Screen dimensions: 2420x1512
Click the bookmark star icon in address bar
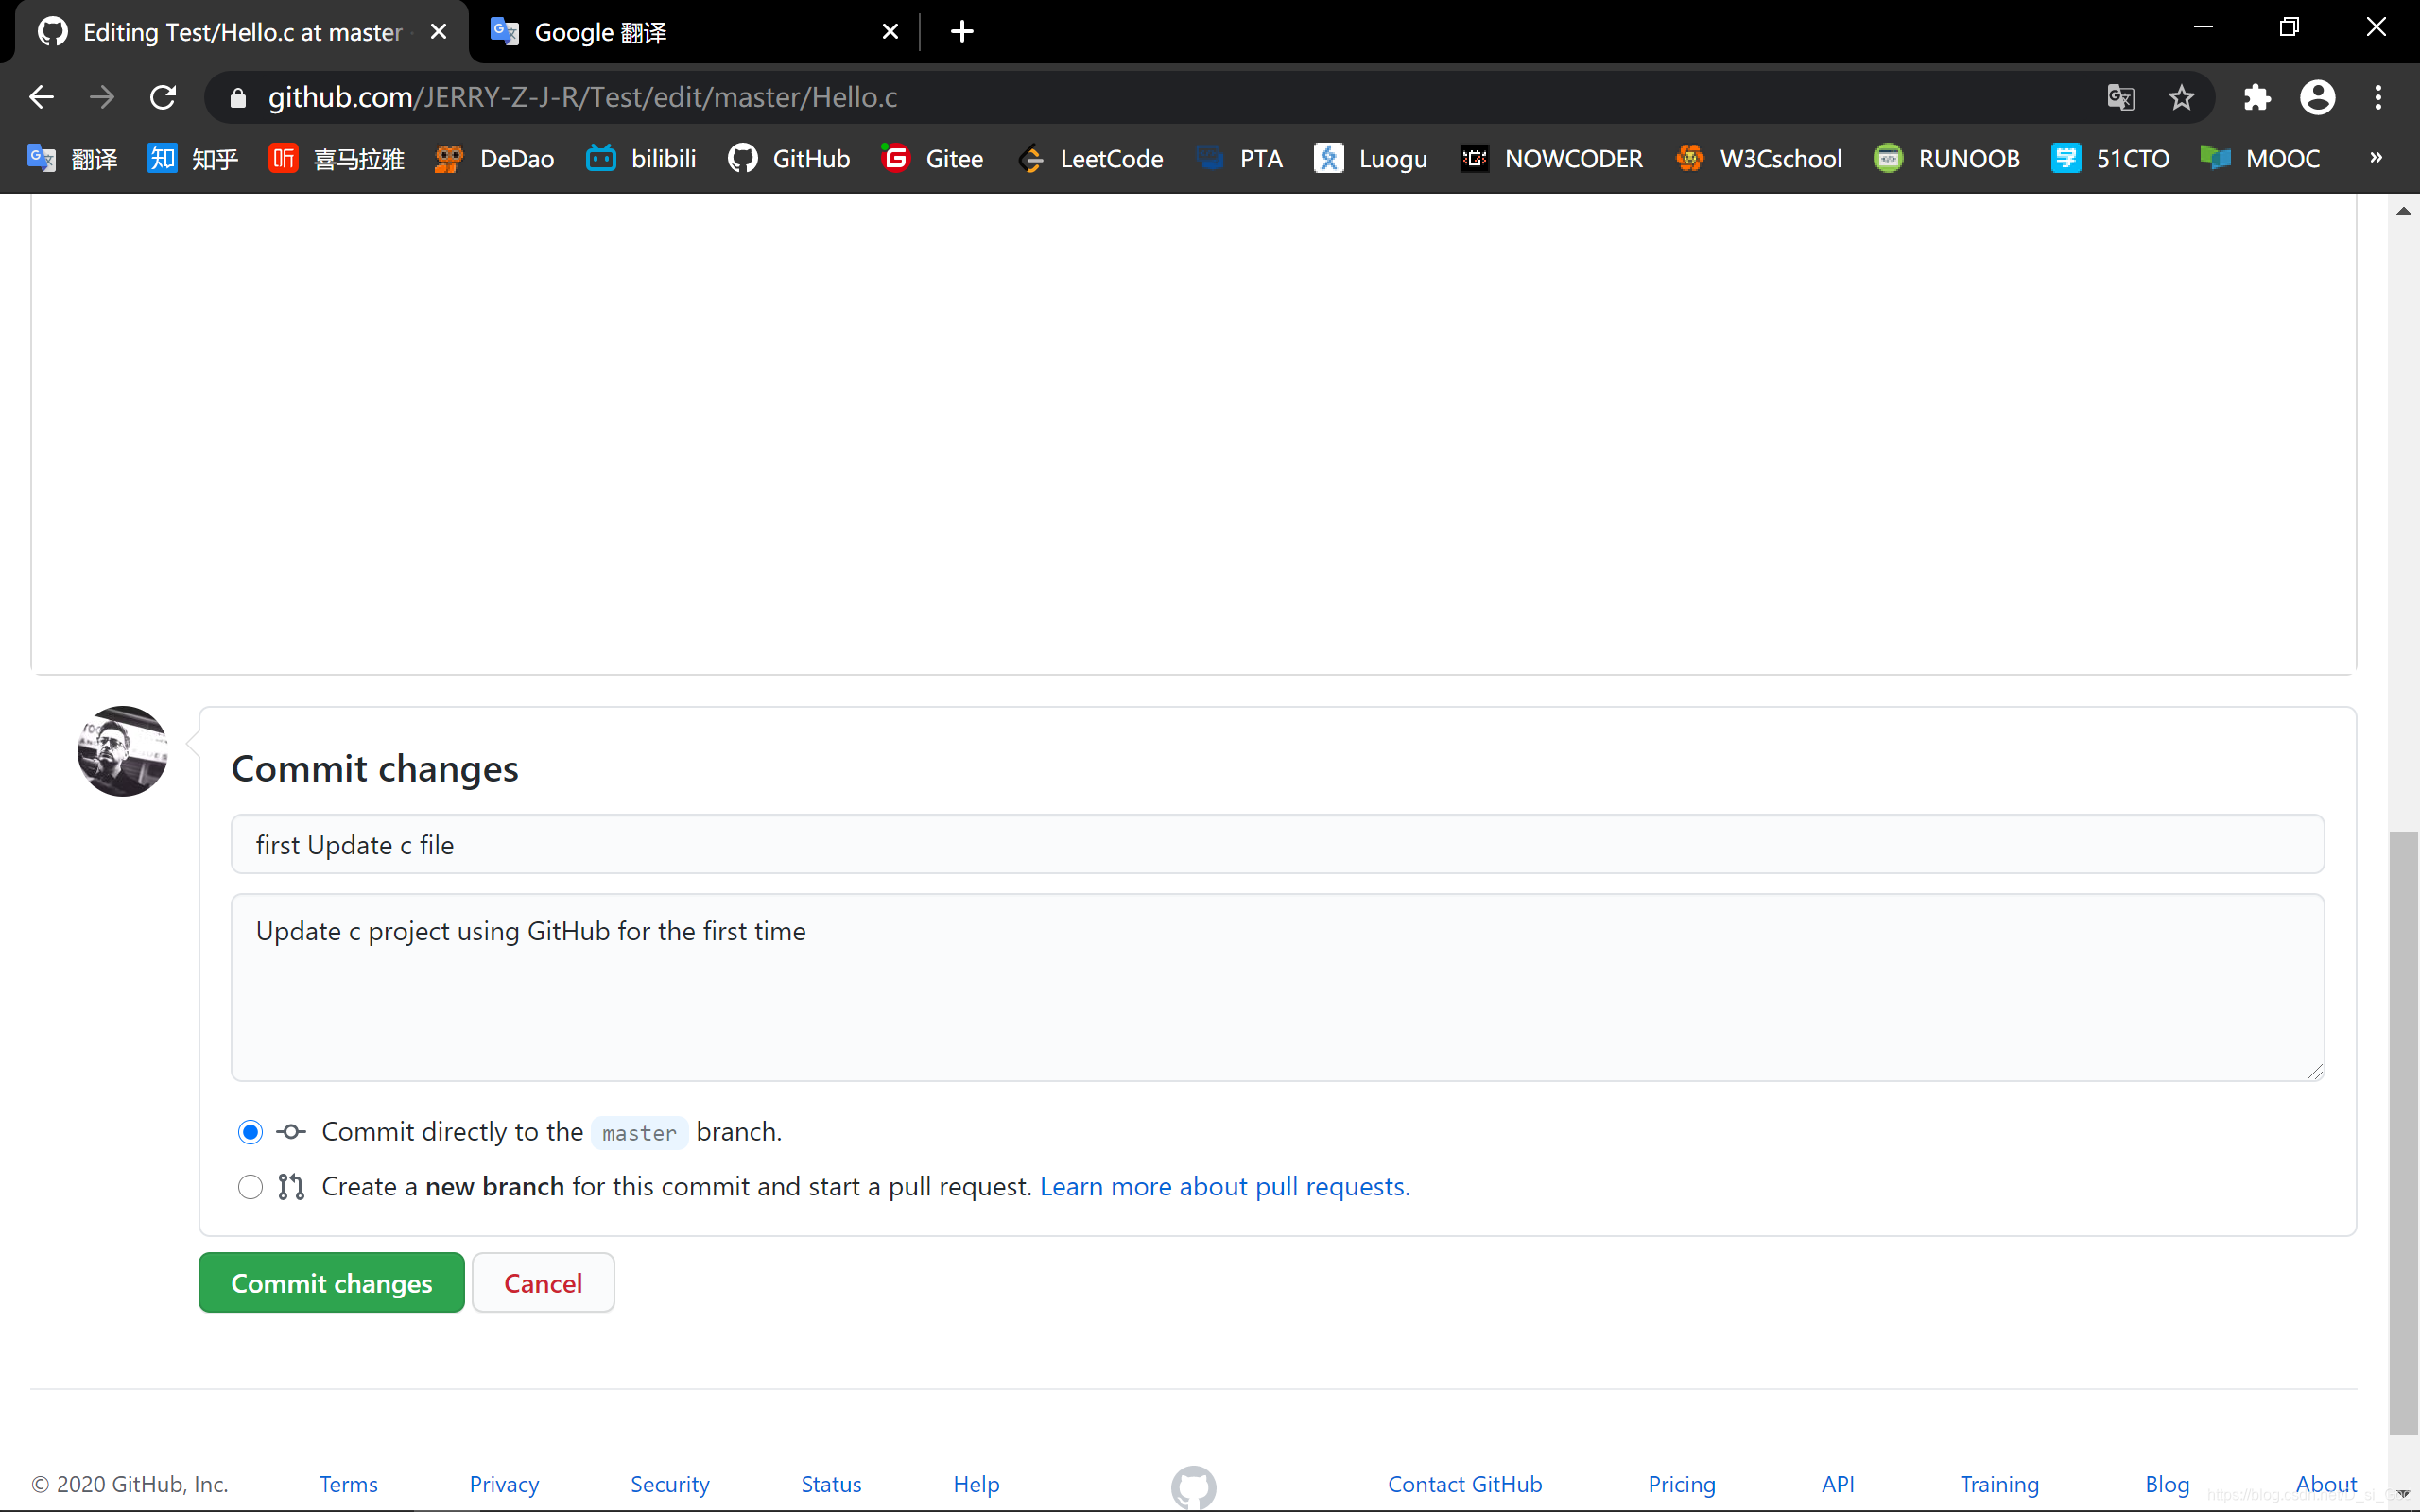pyautogui.click(x=2181, y=97)
